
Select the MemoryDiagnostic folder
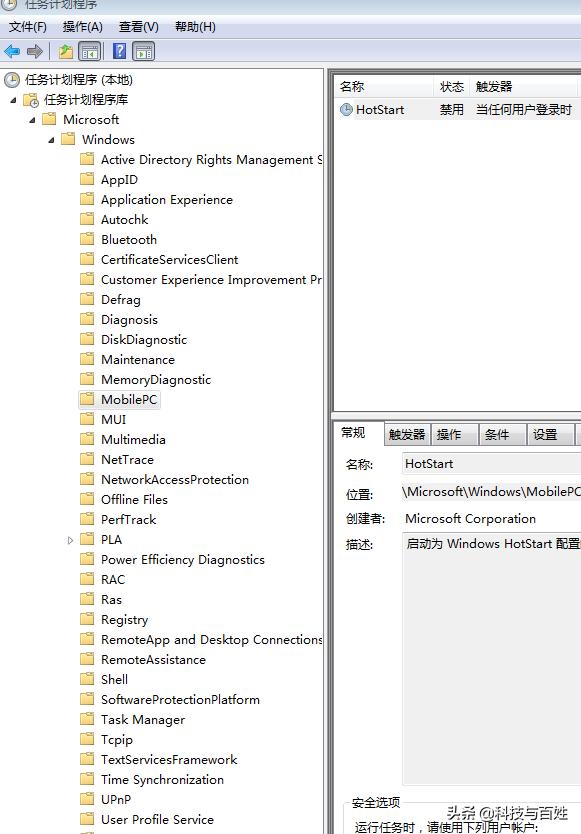point(156,379)
